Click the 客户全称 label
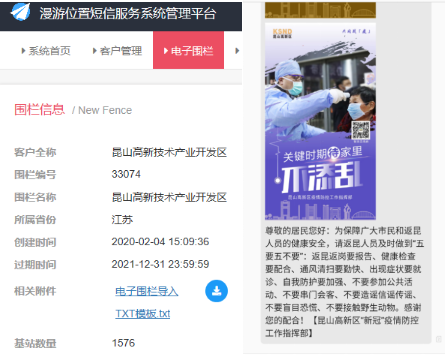445x363 pixels. click(x=35, y=152)
